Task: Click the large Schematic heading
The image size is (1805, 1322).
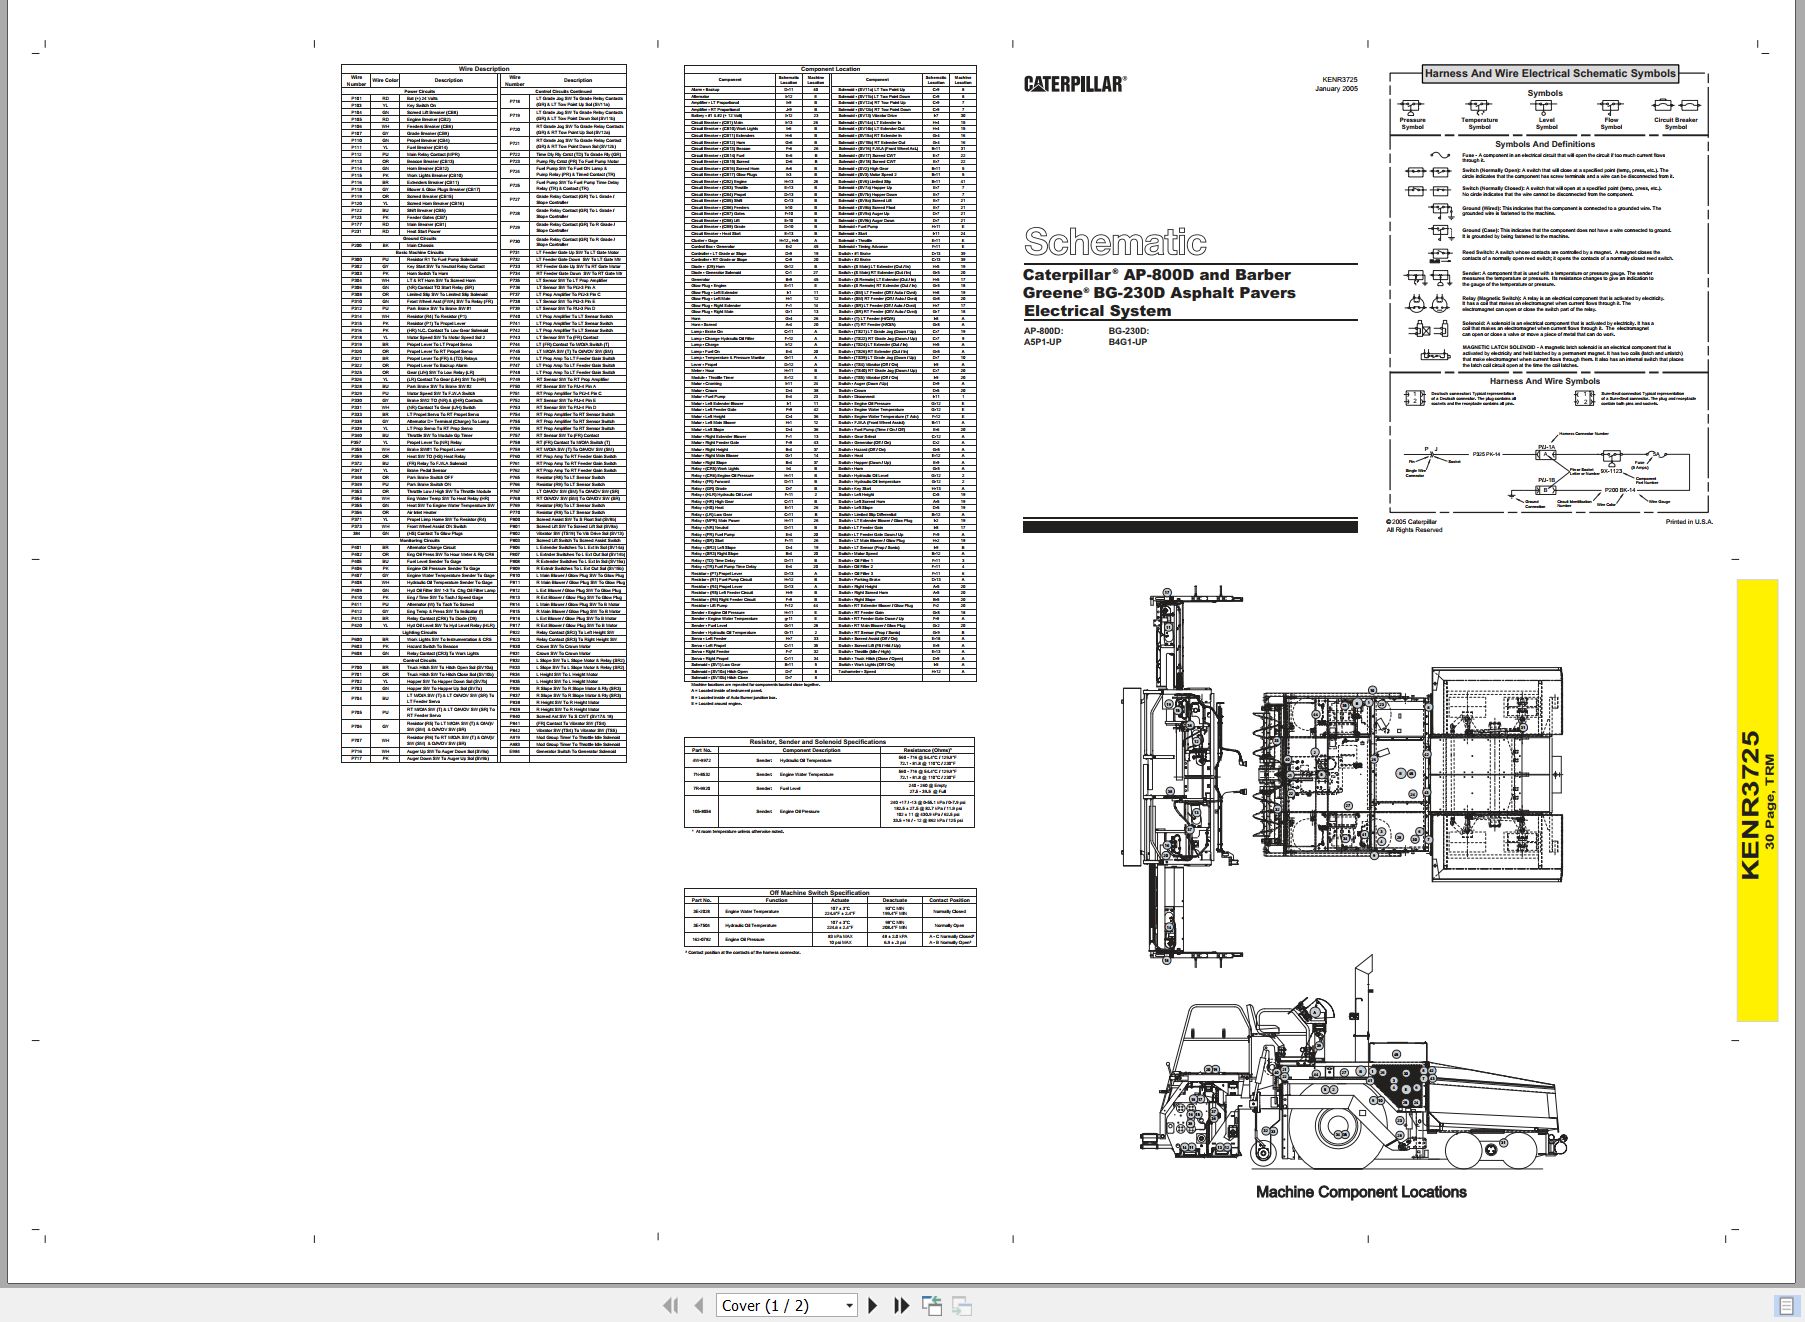Action: pyautogui.click(x=1115, y=242)
